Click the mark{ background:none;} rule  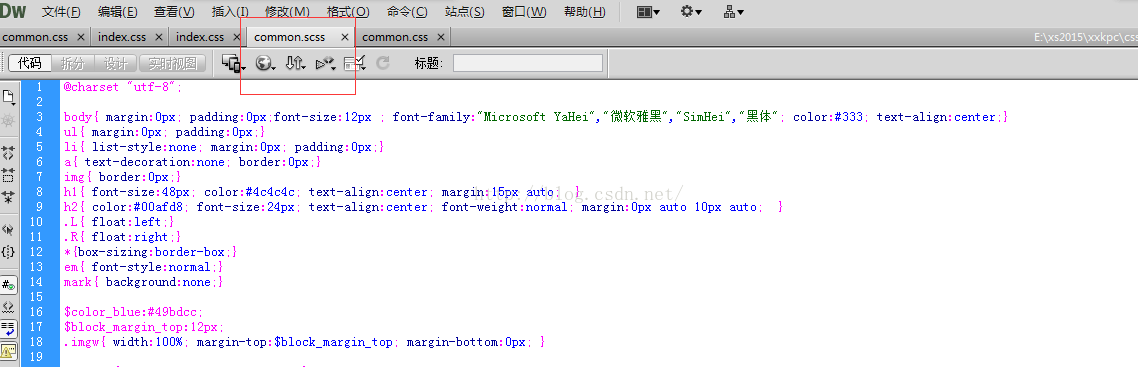click(144, 282)
